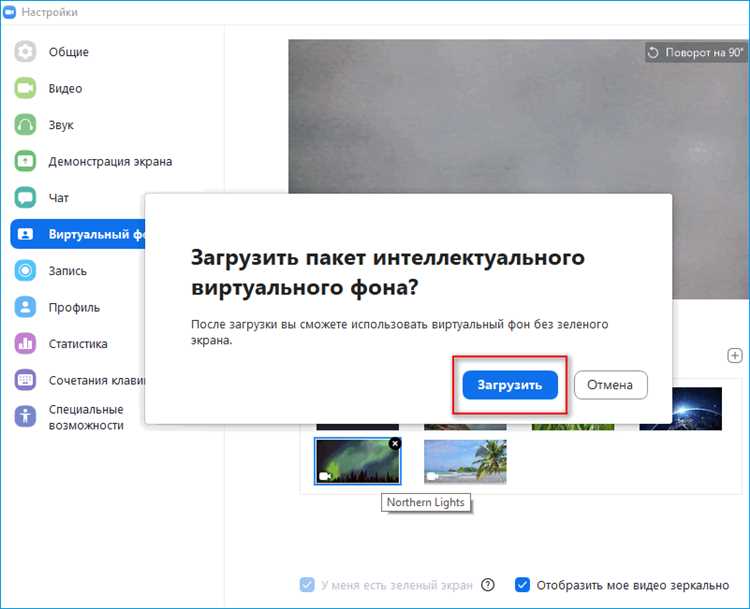This screenshot has width=750, height=609.
Task: Click the Zoom logo in title bar
Action: [9, 12]
